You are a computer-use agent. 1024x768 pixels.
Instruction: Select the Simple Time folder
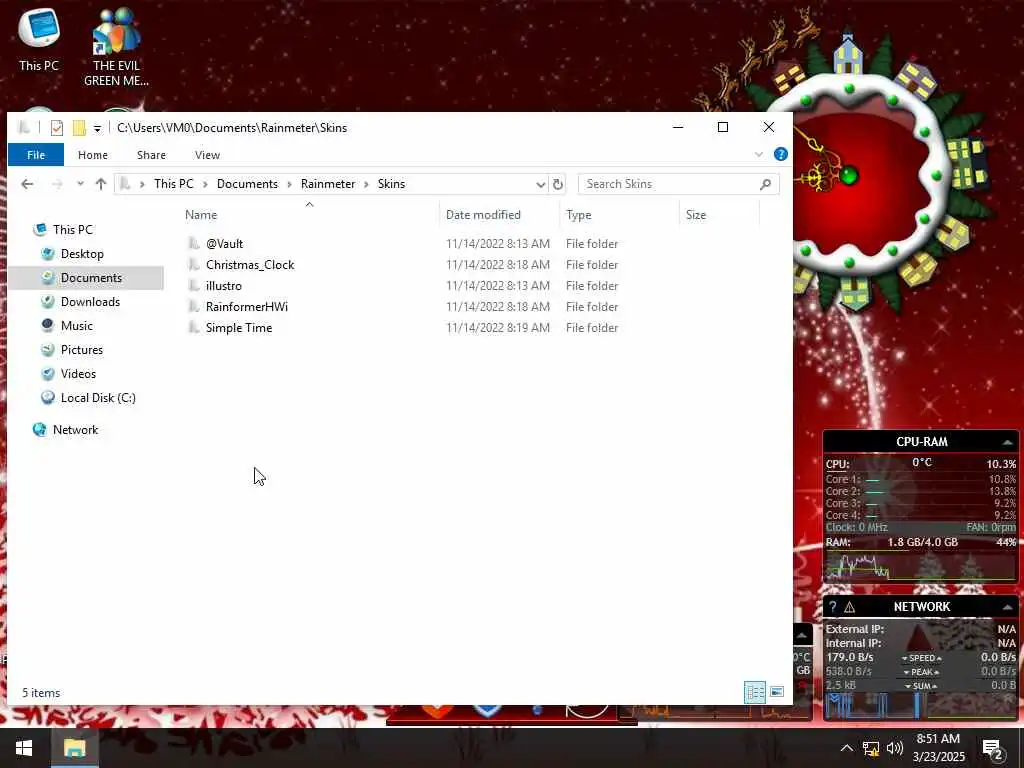coord(238,328)
